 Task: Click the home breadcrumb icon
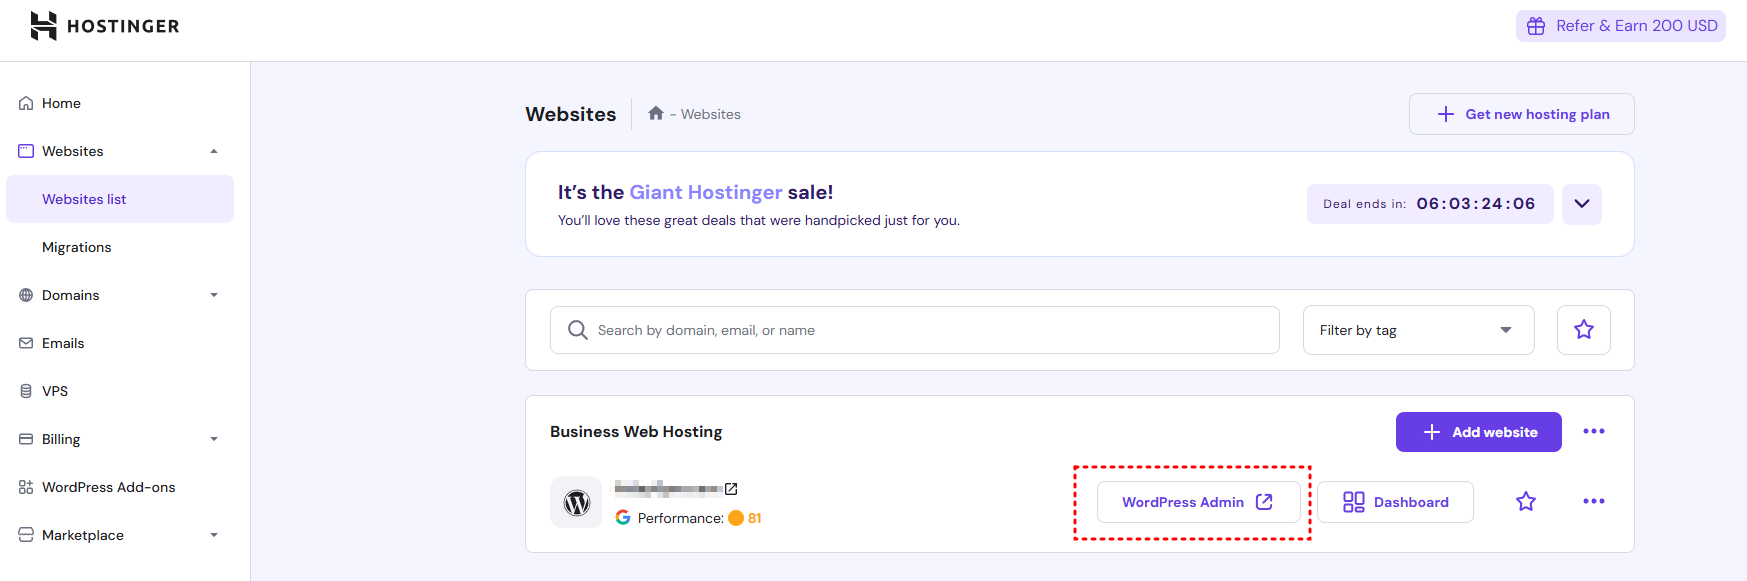pyautogui.click(x=656, y=113)
